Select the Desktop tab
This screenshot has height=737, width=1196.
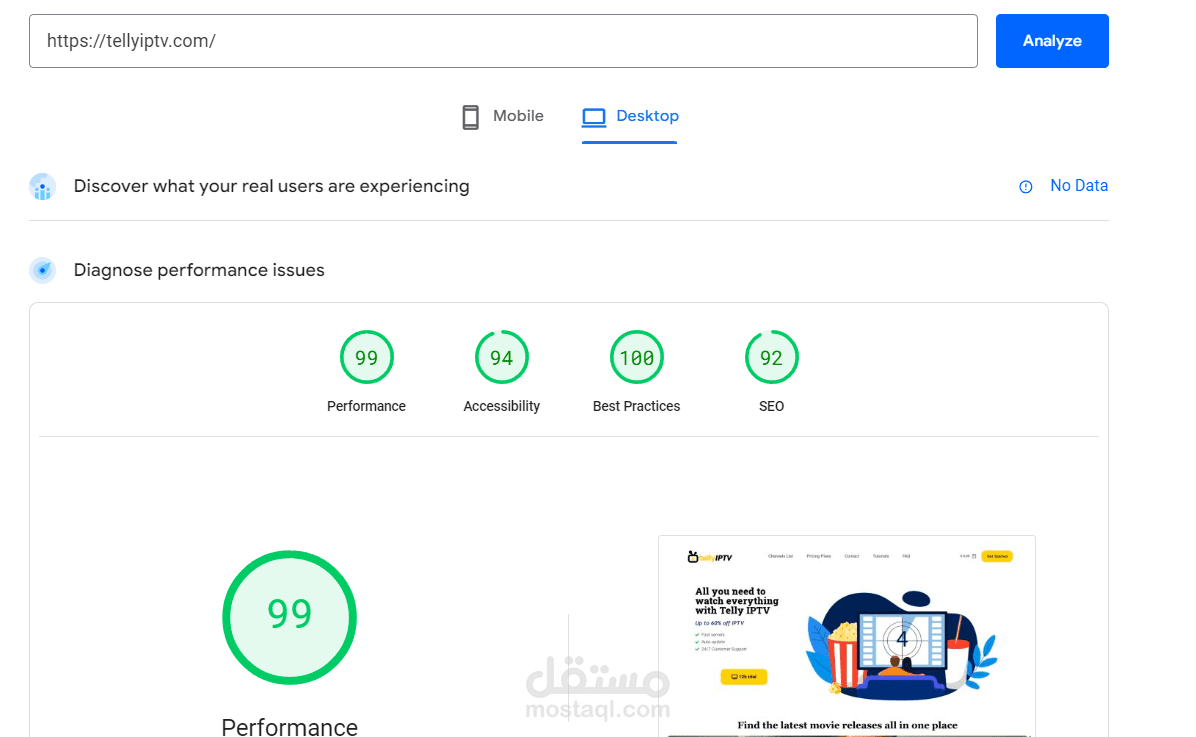pos(630,117)
